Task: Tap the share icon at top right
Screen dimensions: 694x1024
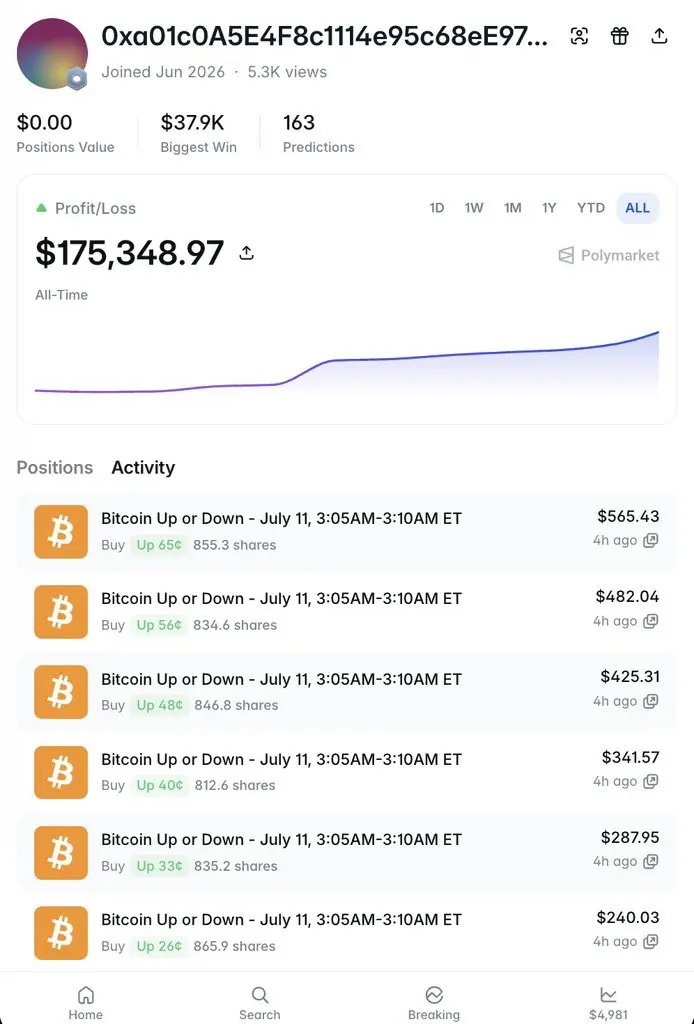Action: [659, 36]
